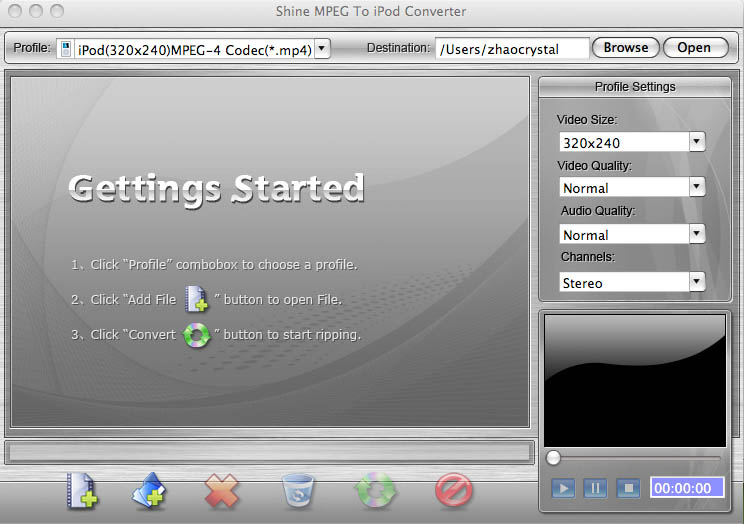Viewport: 744px width, 524px height.
Task: Click the Add File icon in bottom toolbar
Action: [82, 491]
